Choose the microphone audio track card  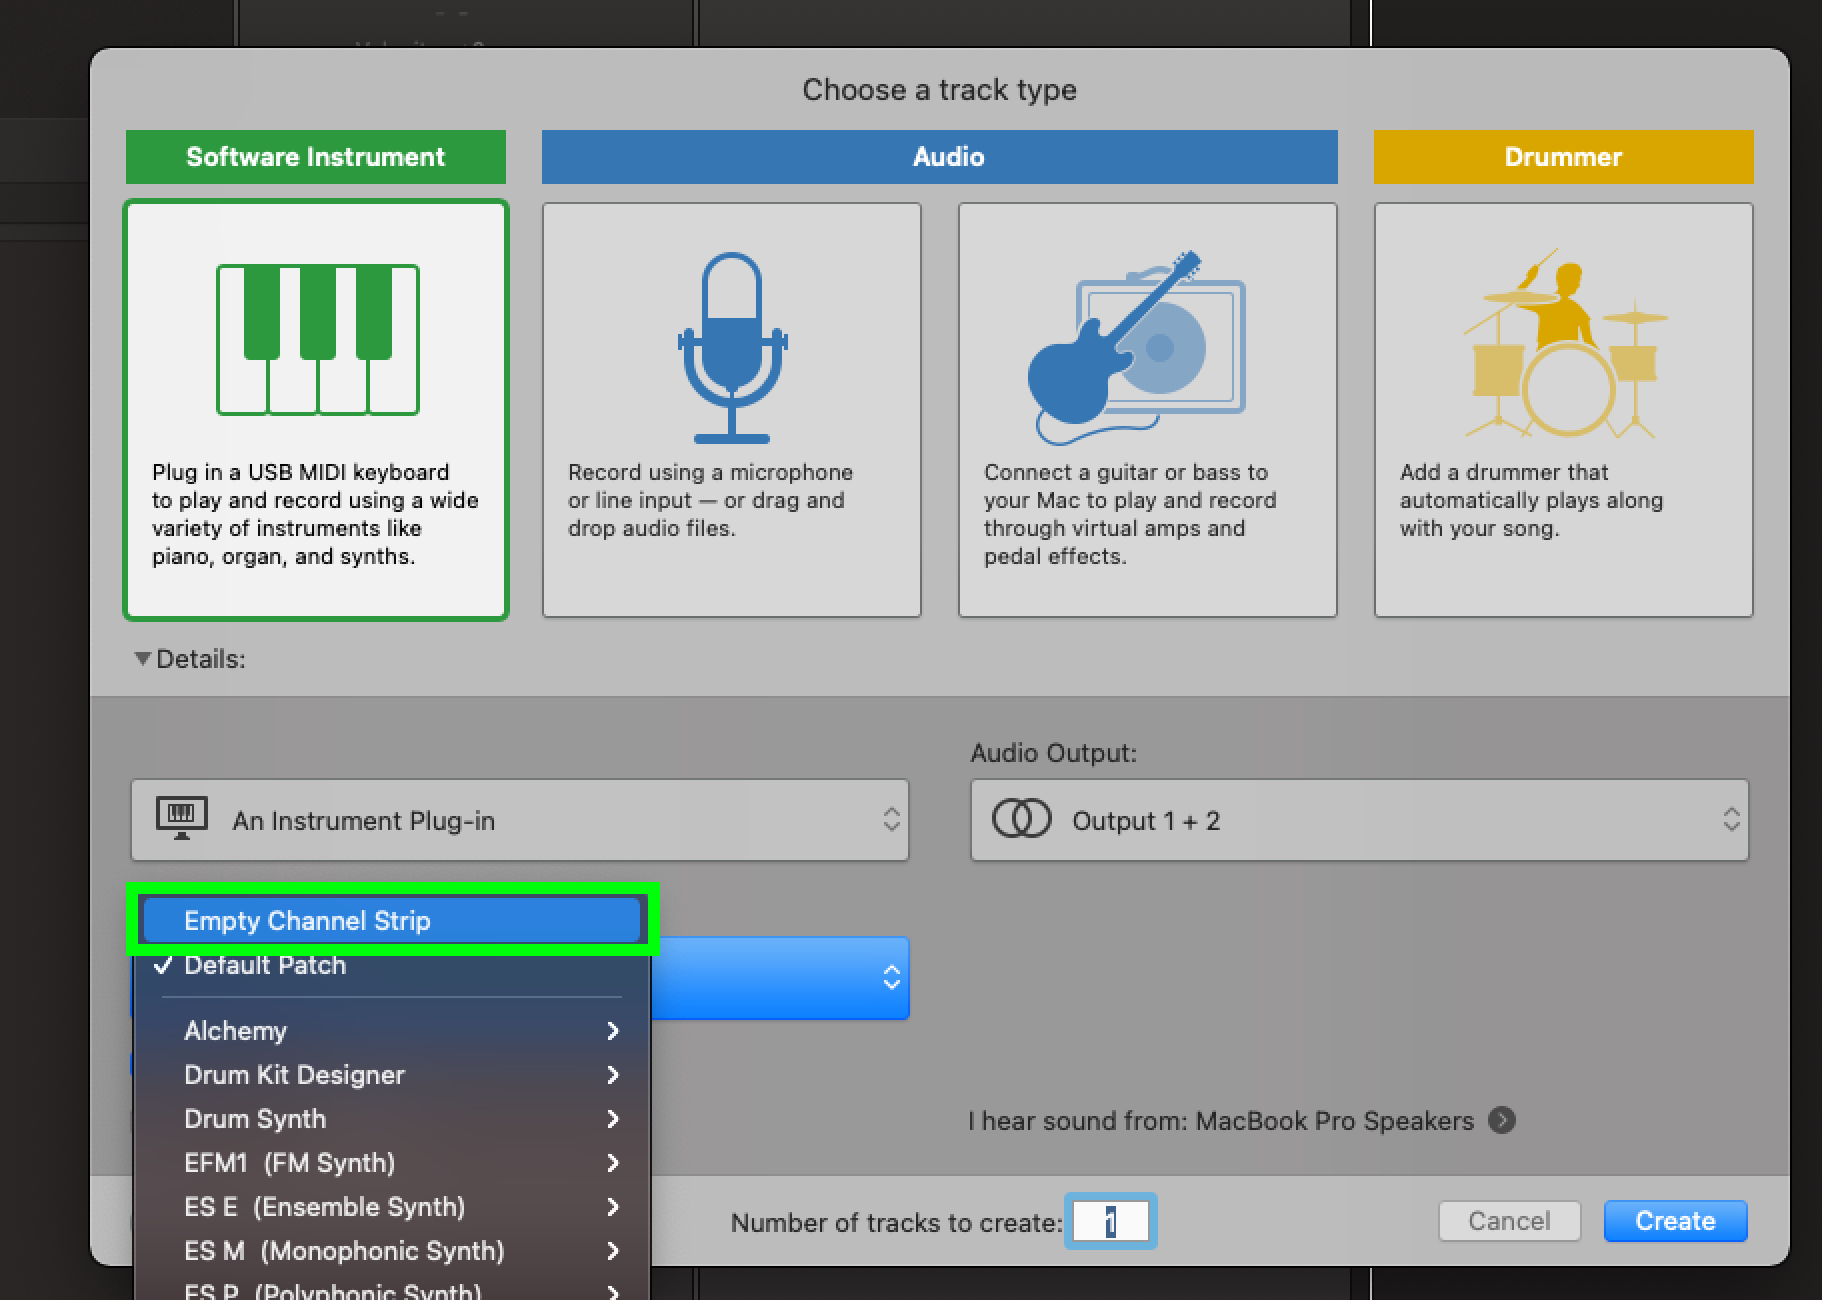coord(731,410)
